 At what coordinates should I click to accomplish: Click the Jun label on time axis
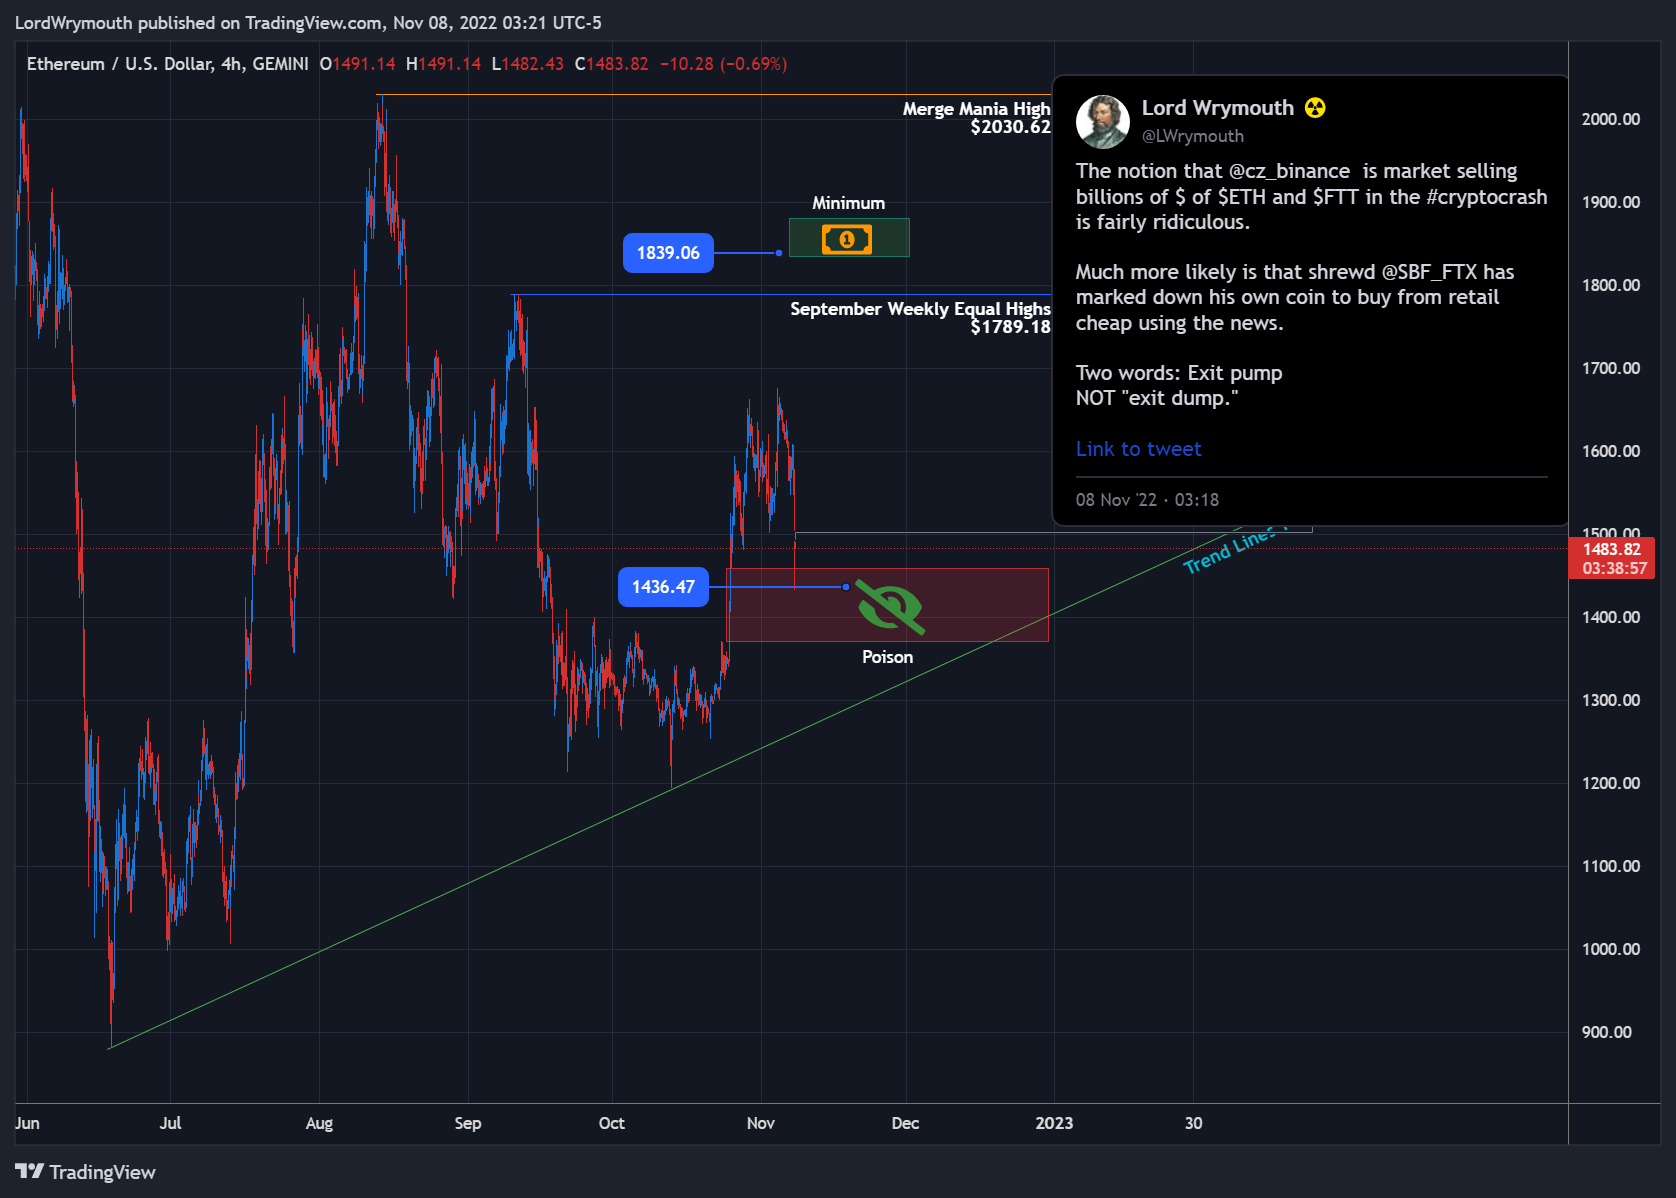click(27, 1123)
